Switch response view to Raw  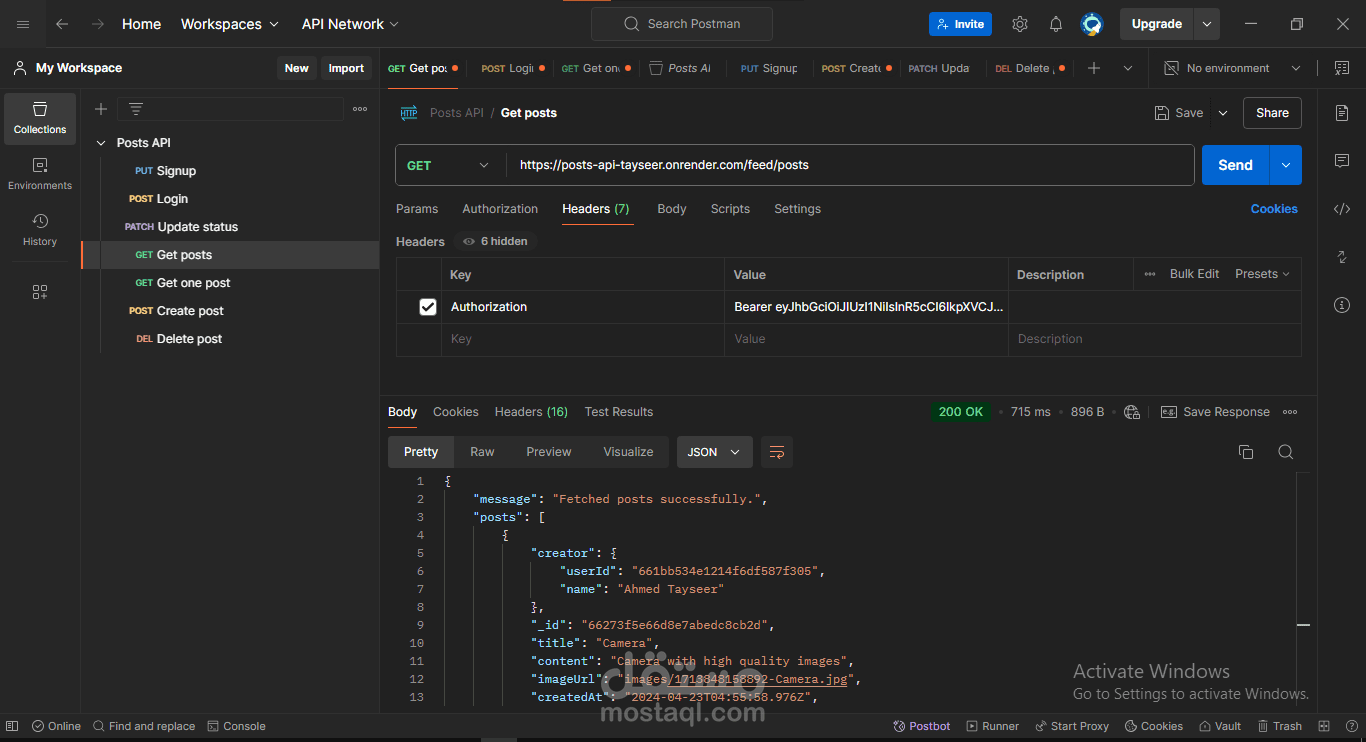click(x=482, y=452)
